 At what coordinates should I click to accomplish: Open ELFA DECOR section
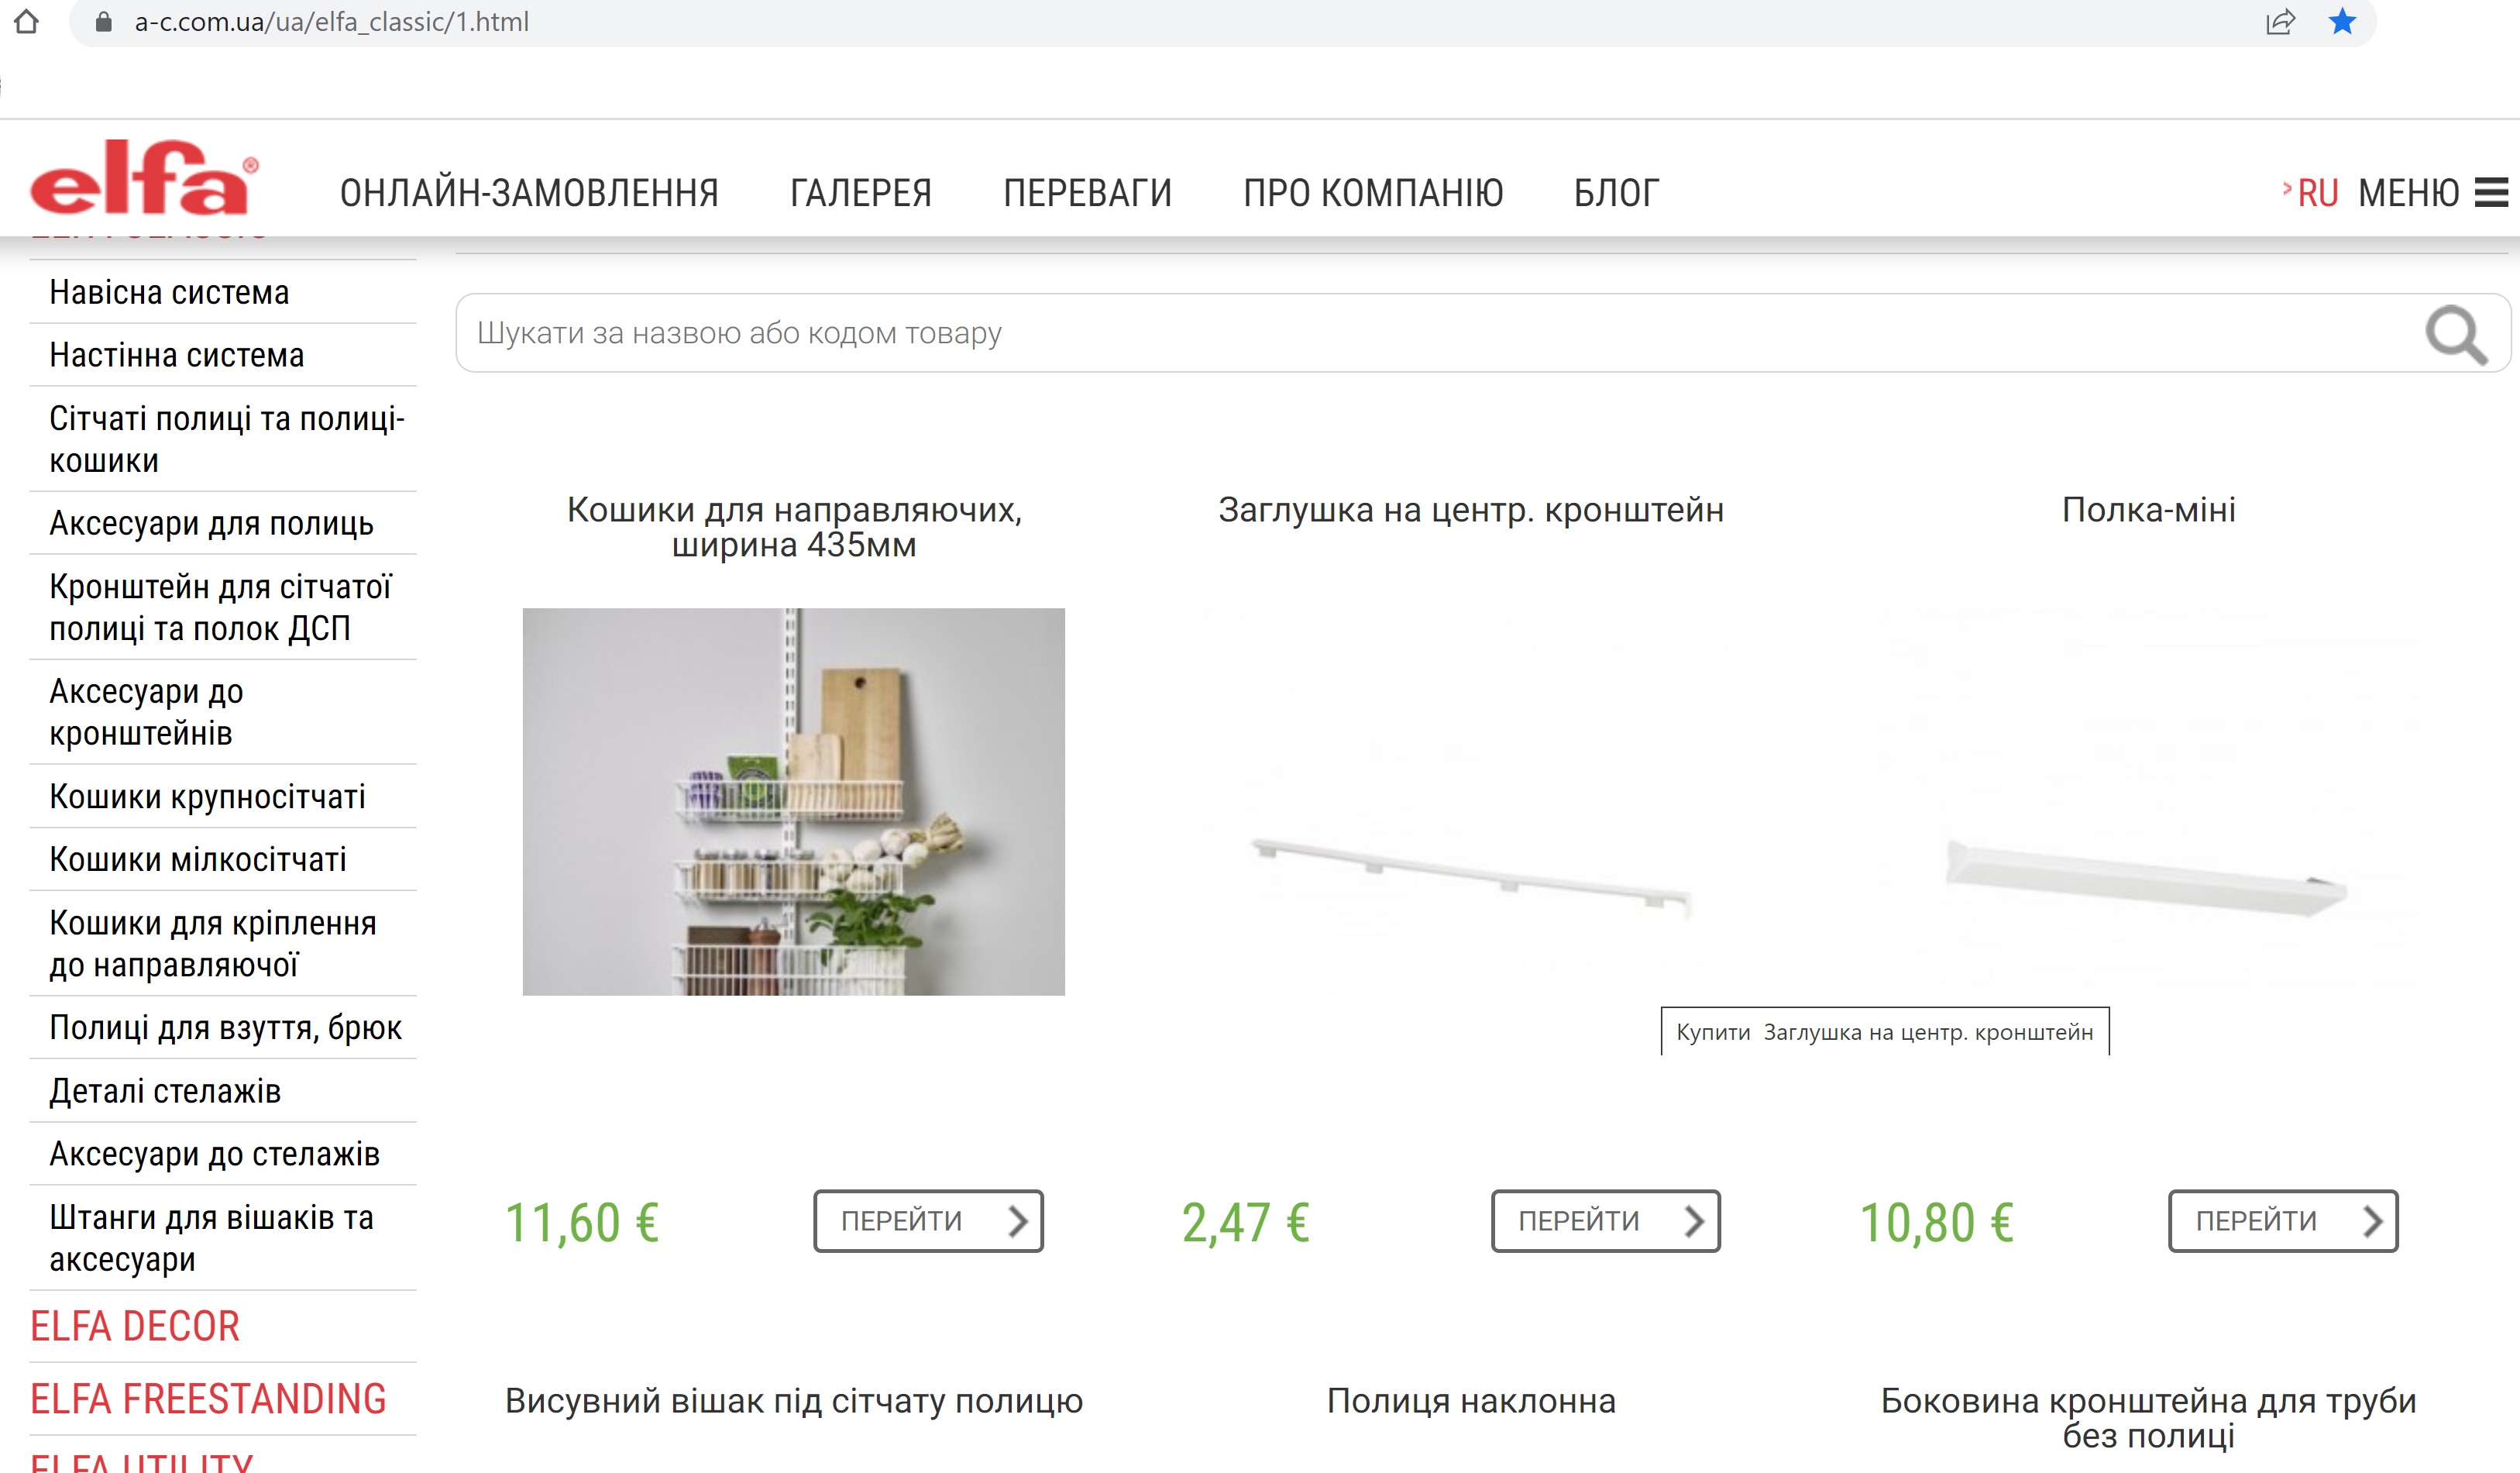point(135,1326)
